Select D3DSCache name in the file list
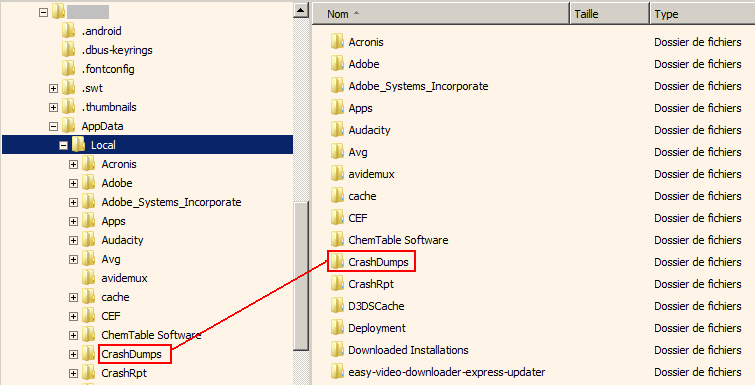This screenshot has height=385, width=755. tap(376, 306)
